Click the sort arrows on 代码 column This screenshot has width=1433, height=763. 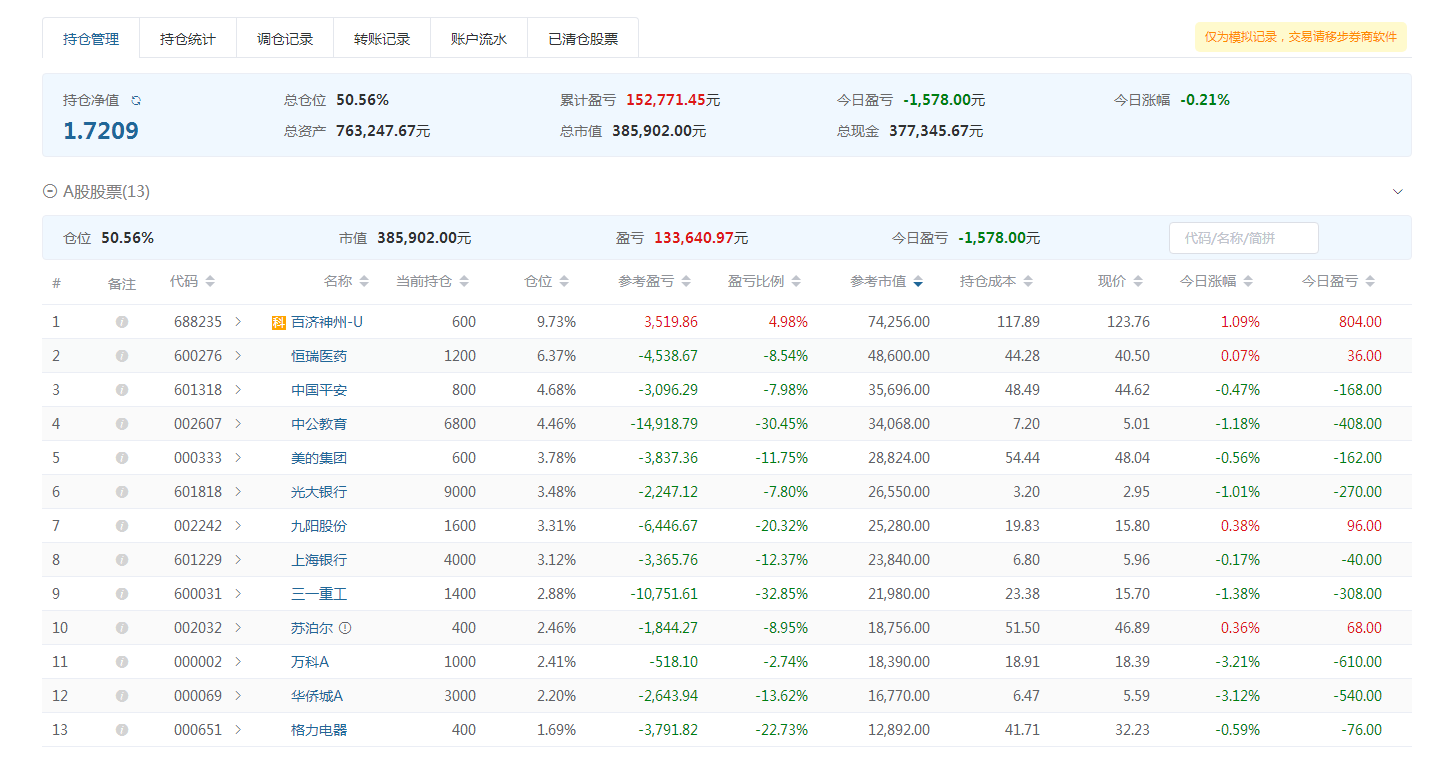click(x=210, y=282)
